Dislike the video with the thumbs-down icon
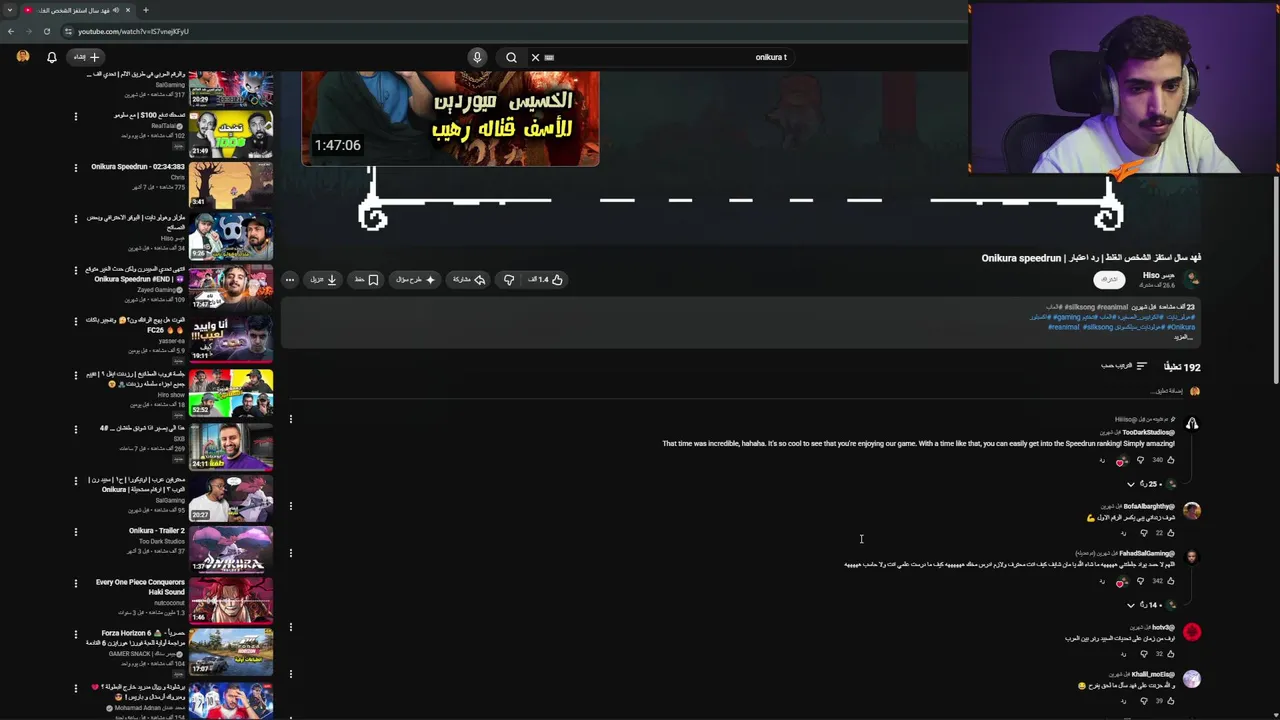This screenshot has height=720, width=1280. pyautogui.click(x=509, y=280)
